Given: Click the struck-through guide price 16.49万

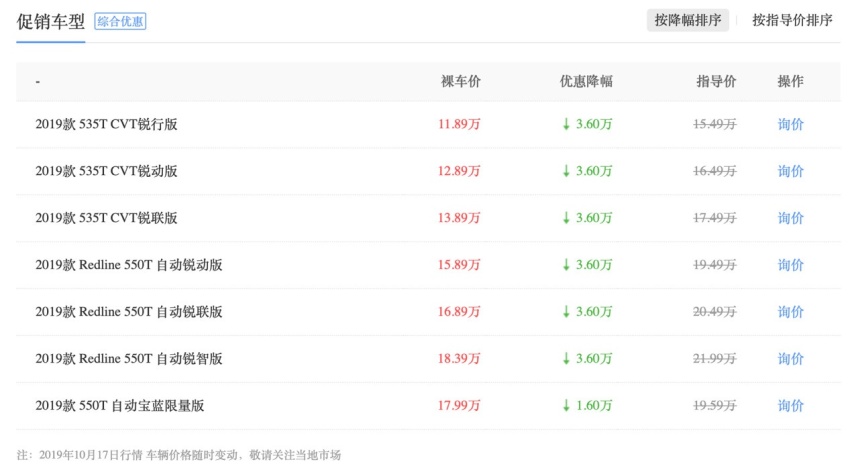Looking at the screenshot, I should tap(715, 171).
